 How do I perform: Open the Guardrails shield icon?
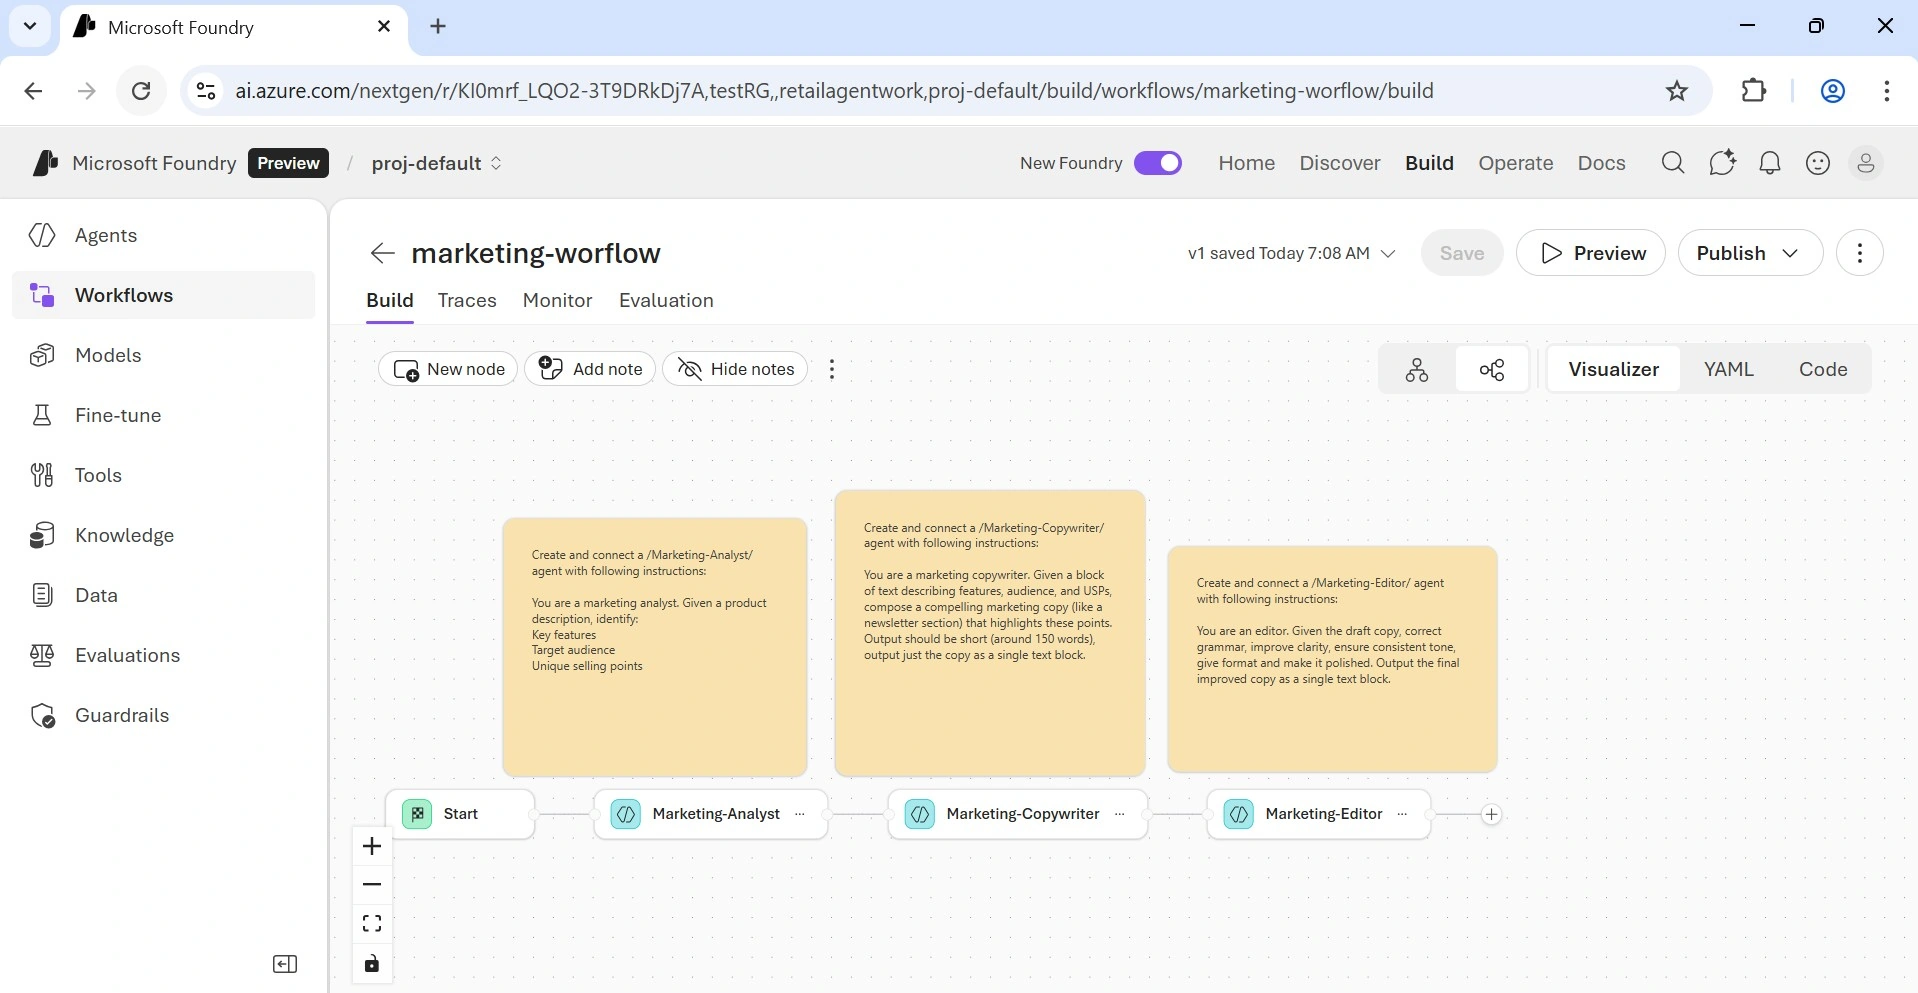click(x=42, y=715)
